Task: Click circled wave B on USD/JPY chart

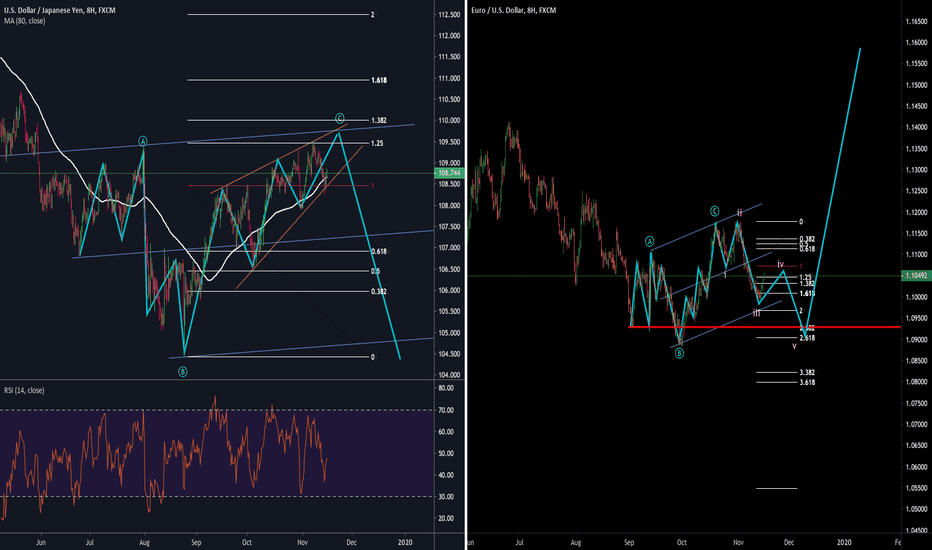Action: click(x=183, y=372)
